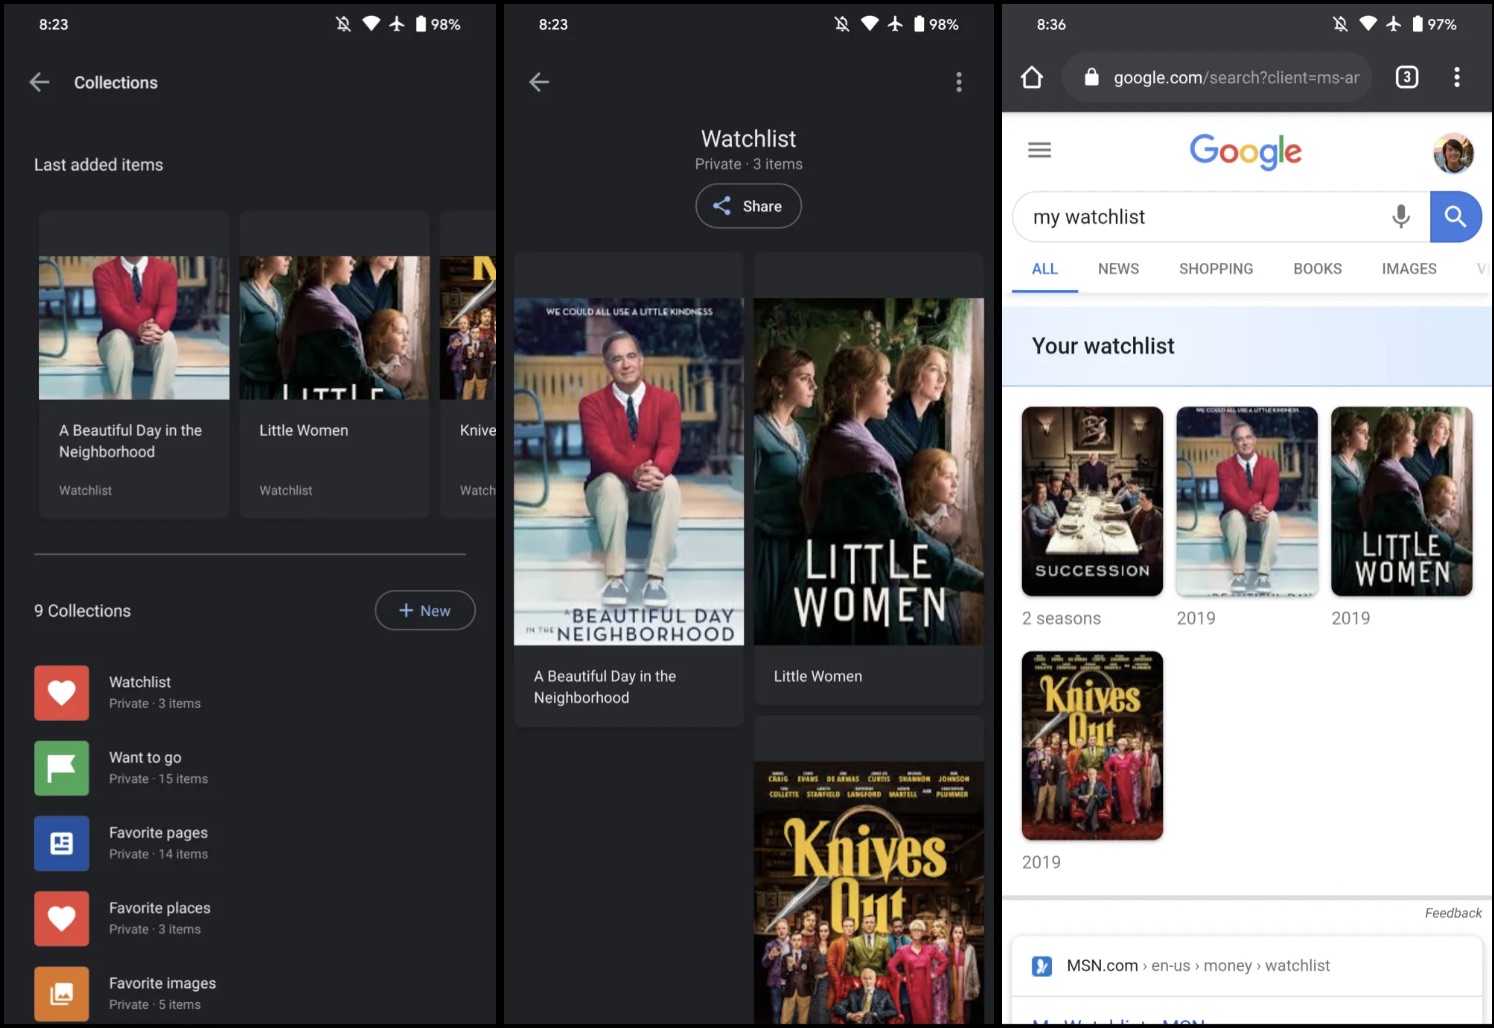Open the Beautiful Day poster in Google watchlist
The height and width of the screenshot is (1028, 1494).
(x=1247, y=501)
